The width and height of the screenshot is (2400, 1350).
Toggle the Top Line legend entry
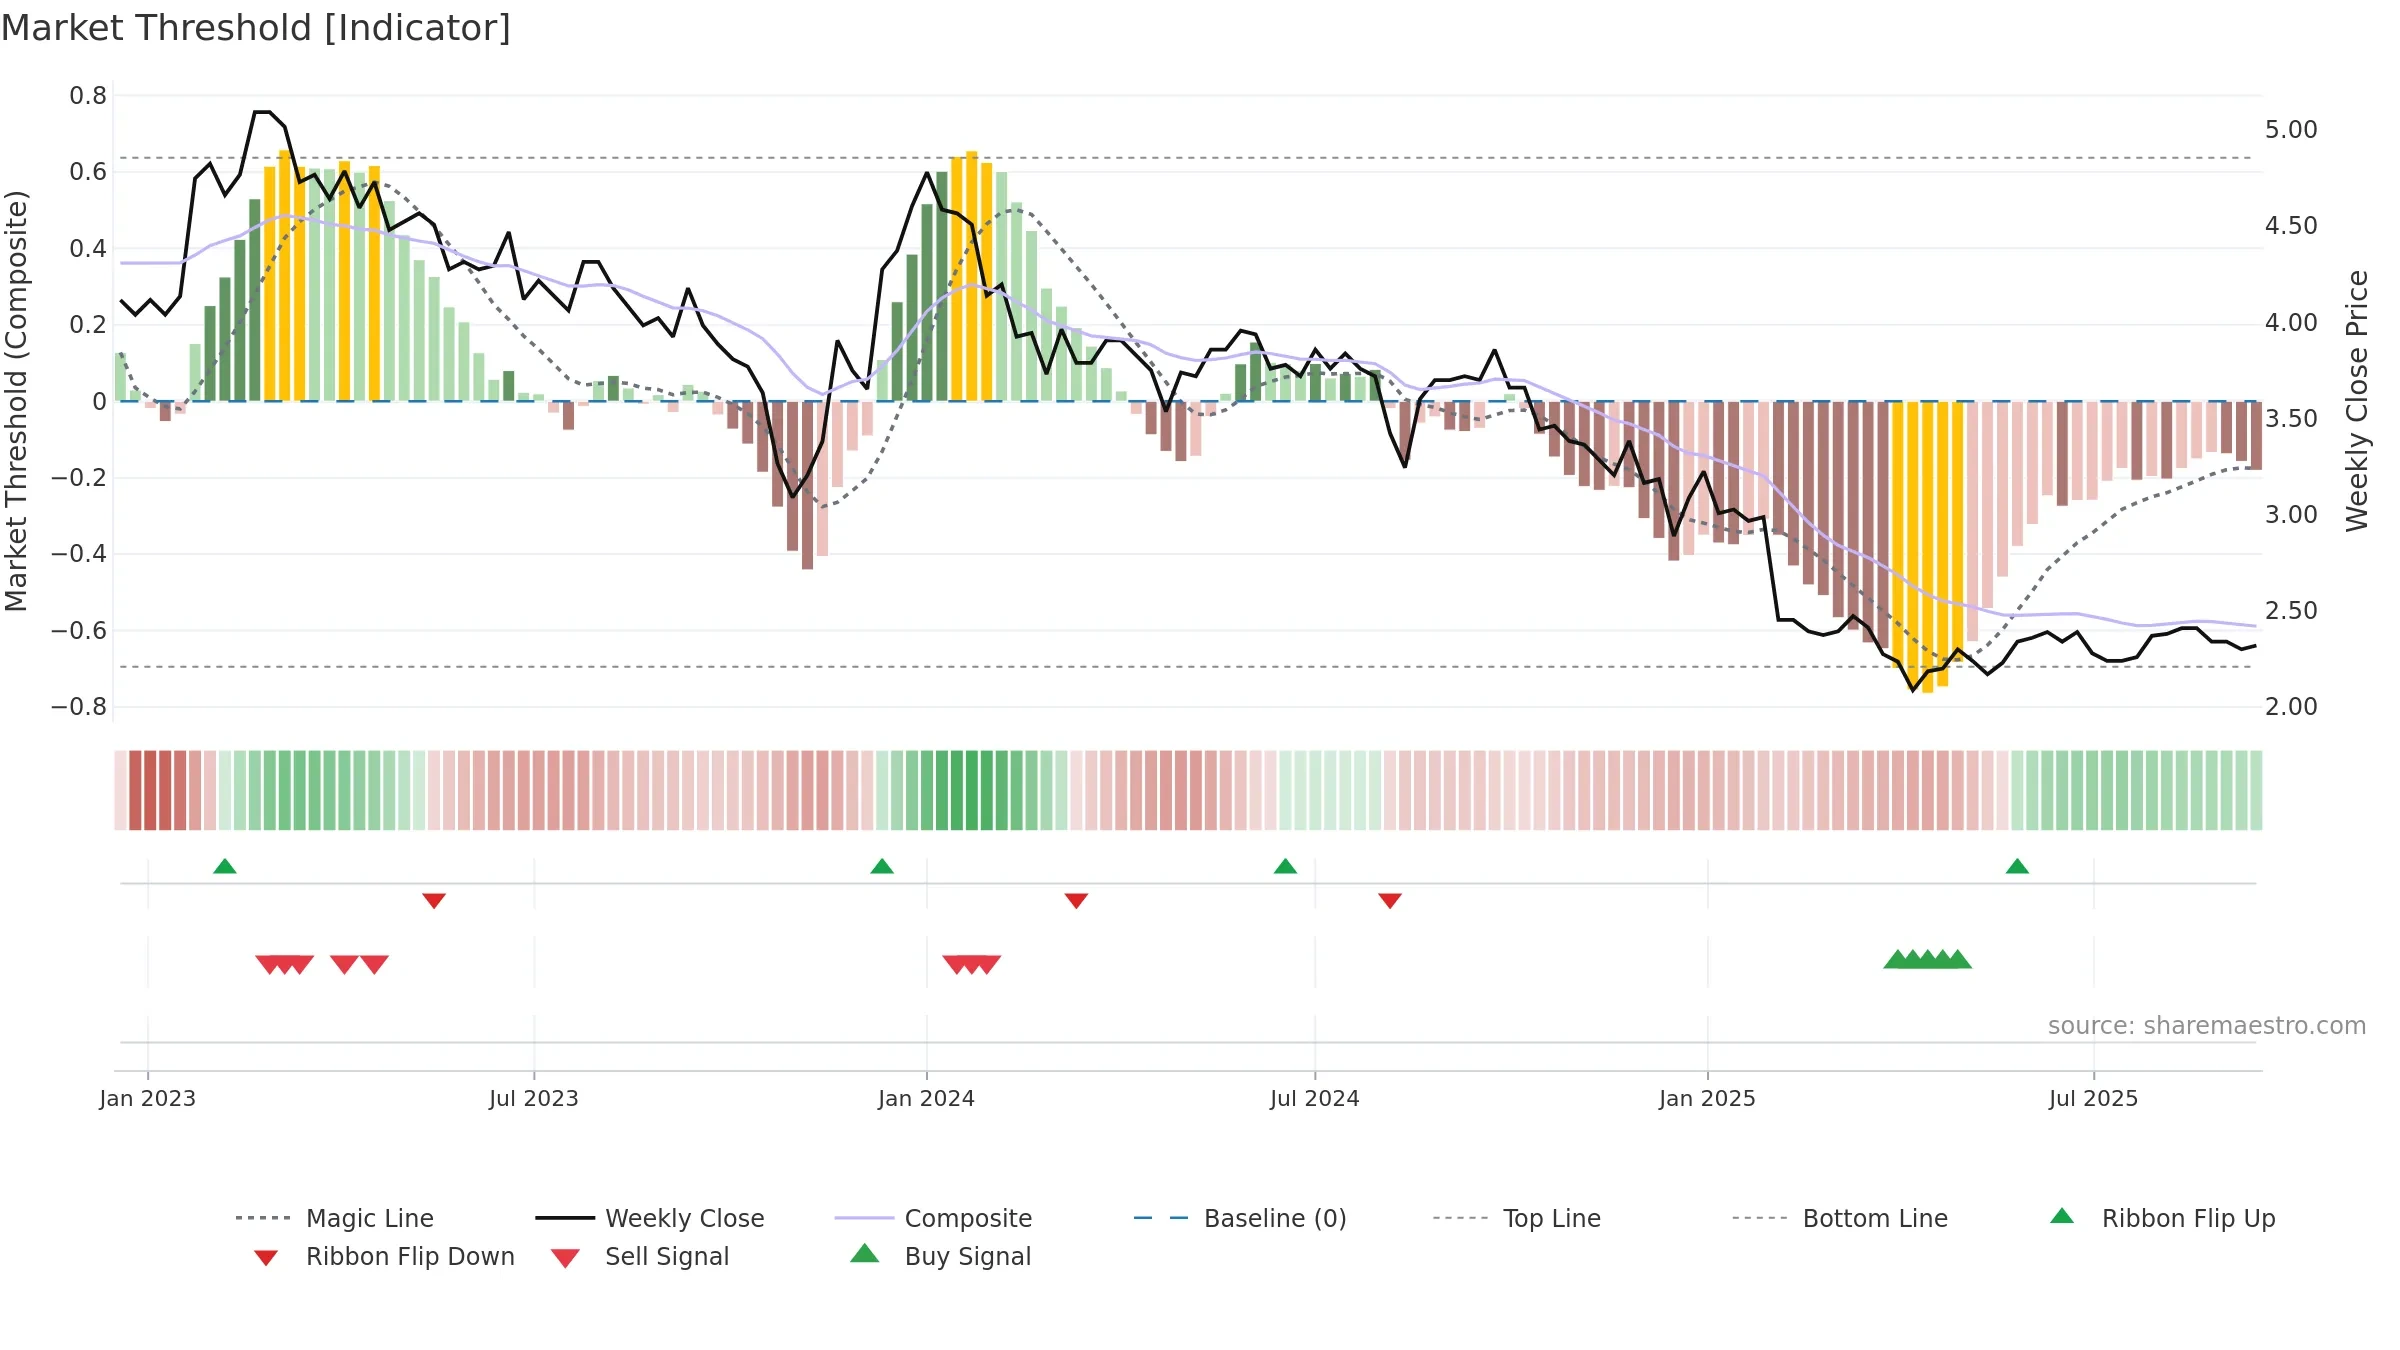(x=1516, y=1218)
